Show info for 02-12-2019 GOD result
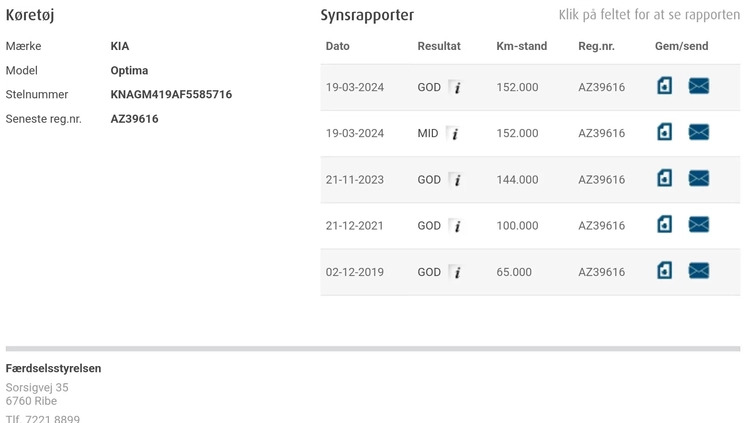The width and height of the screenshot is (748, 423). click(x=456, y=272)
